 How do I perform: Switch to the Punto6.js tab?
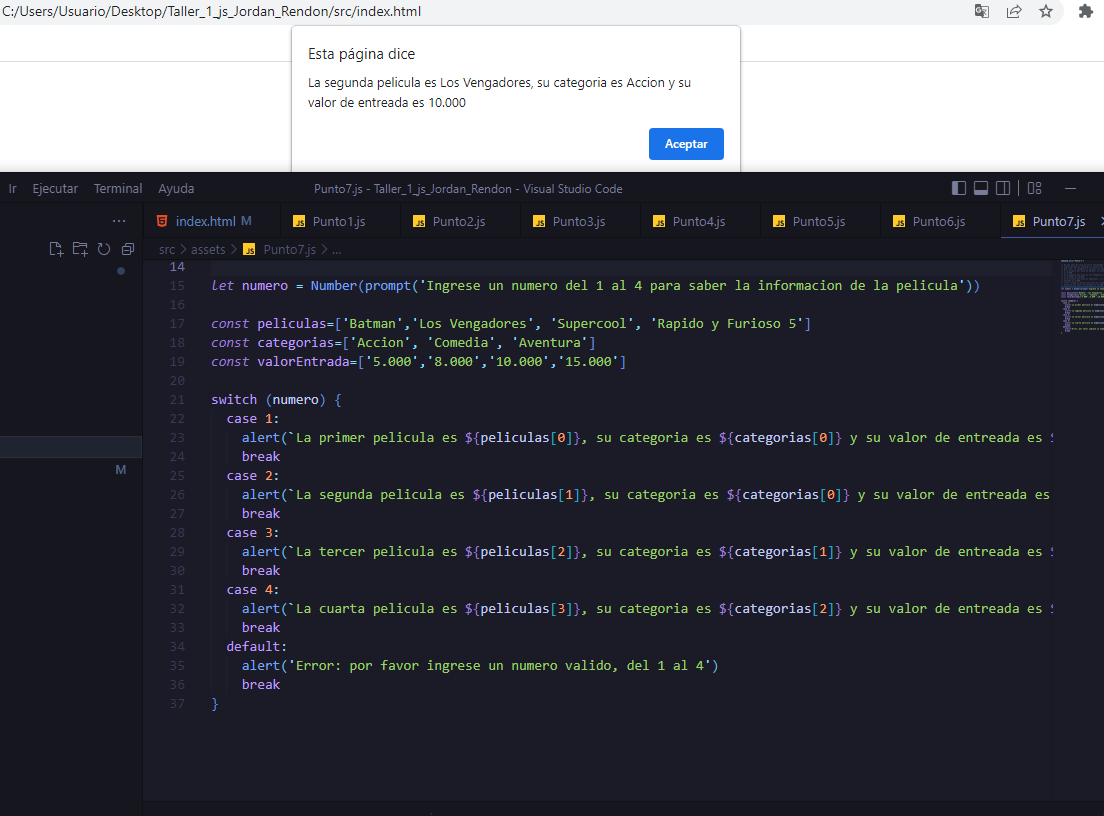940,221
